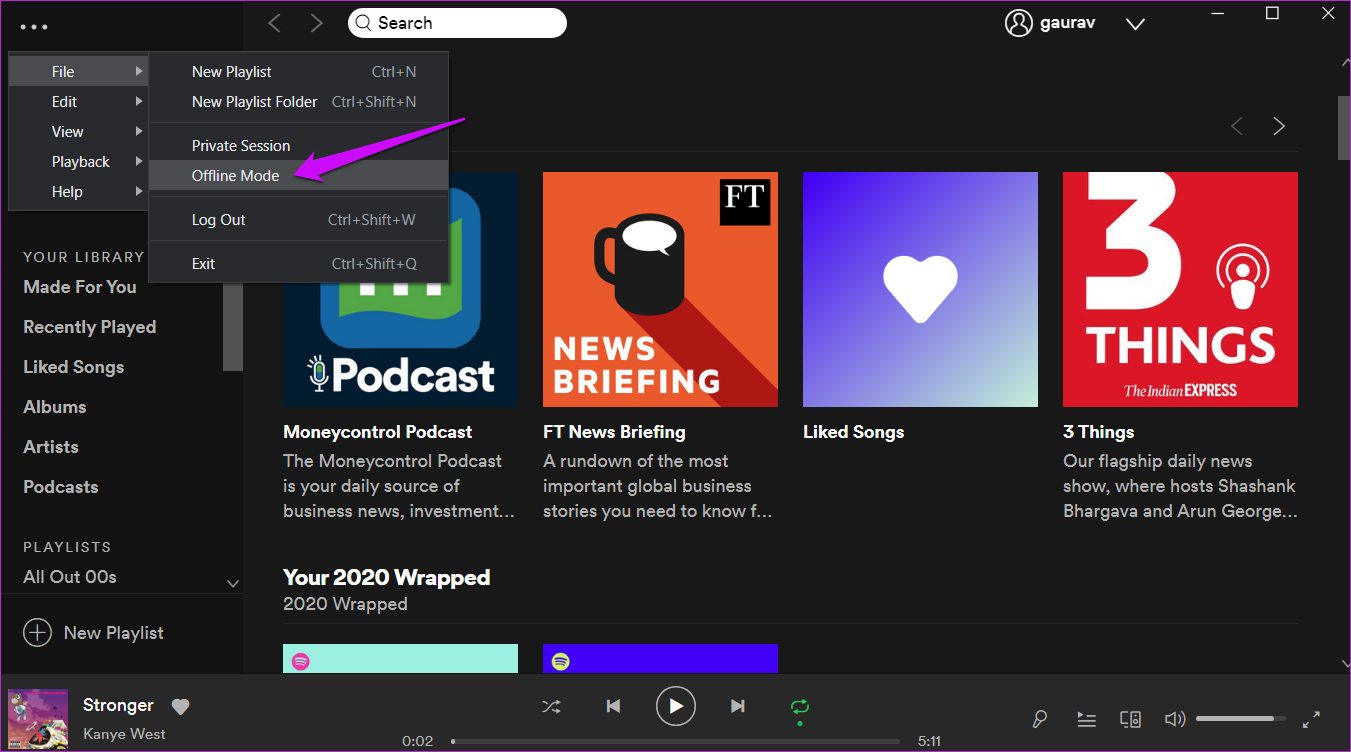This screenshot has width=1351, height=752.
Task: Collapse the All Out 00s playlist chevron
Action: point(232,582)
